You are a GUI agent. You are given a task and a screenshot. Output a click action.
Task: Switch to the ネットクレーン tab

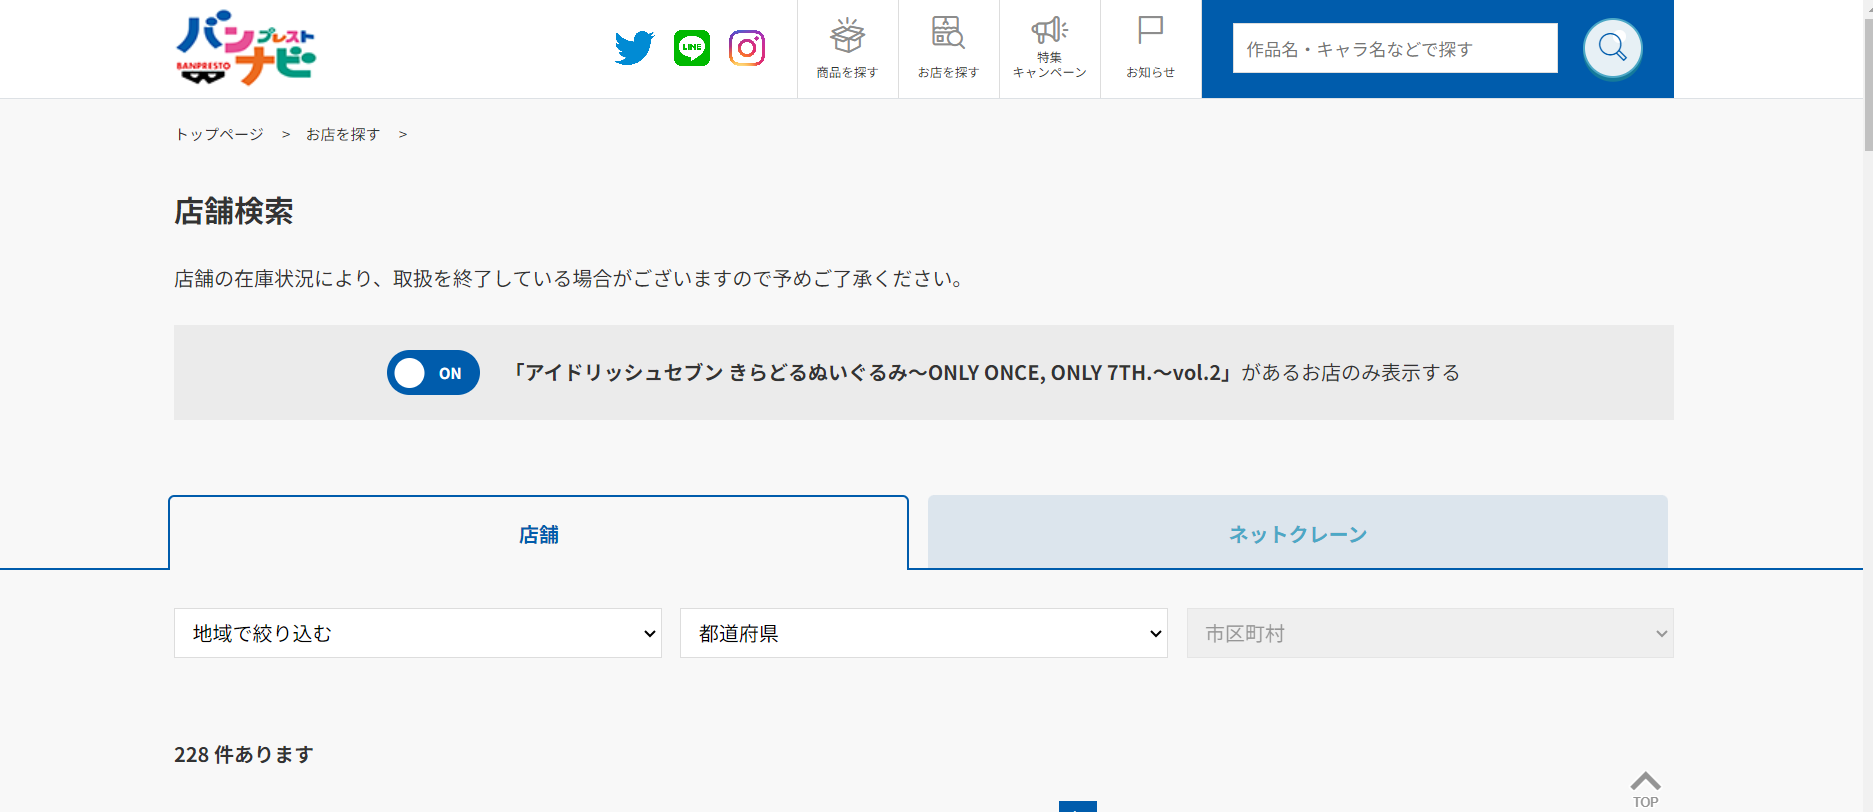(x=1297, y=533)
